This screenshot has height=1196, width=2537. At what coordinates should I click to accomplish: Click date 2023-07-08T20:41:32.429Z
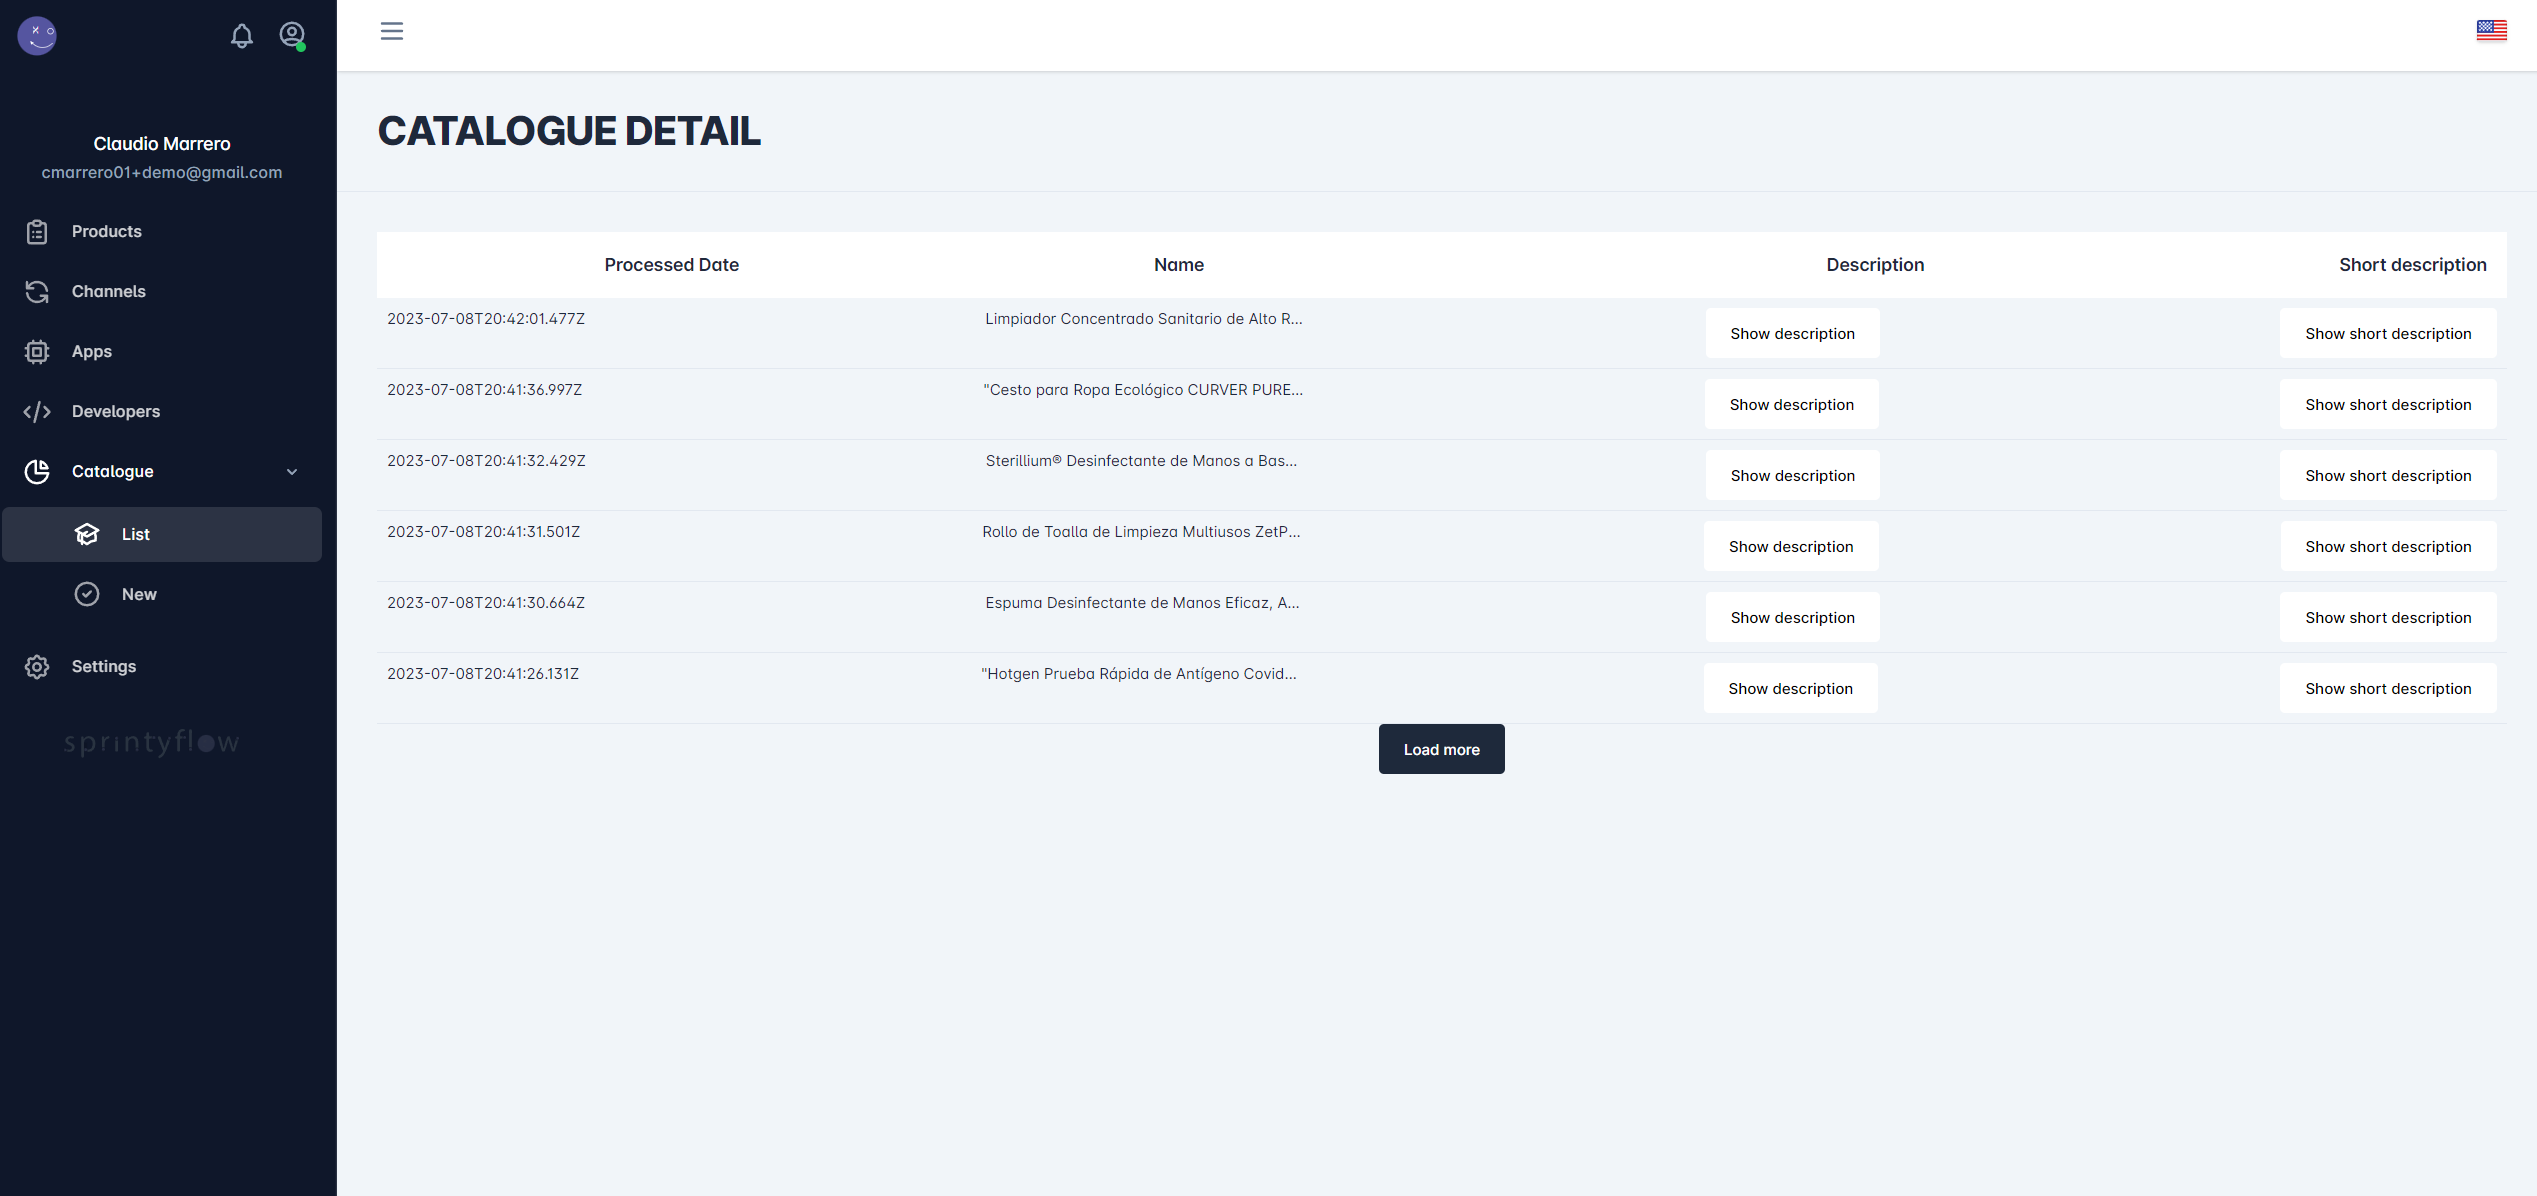tap(486, 461)
